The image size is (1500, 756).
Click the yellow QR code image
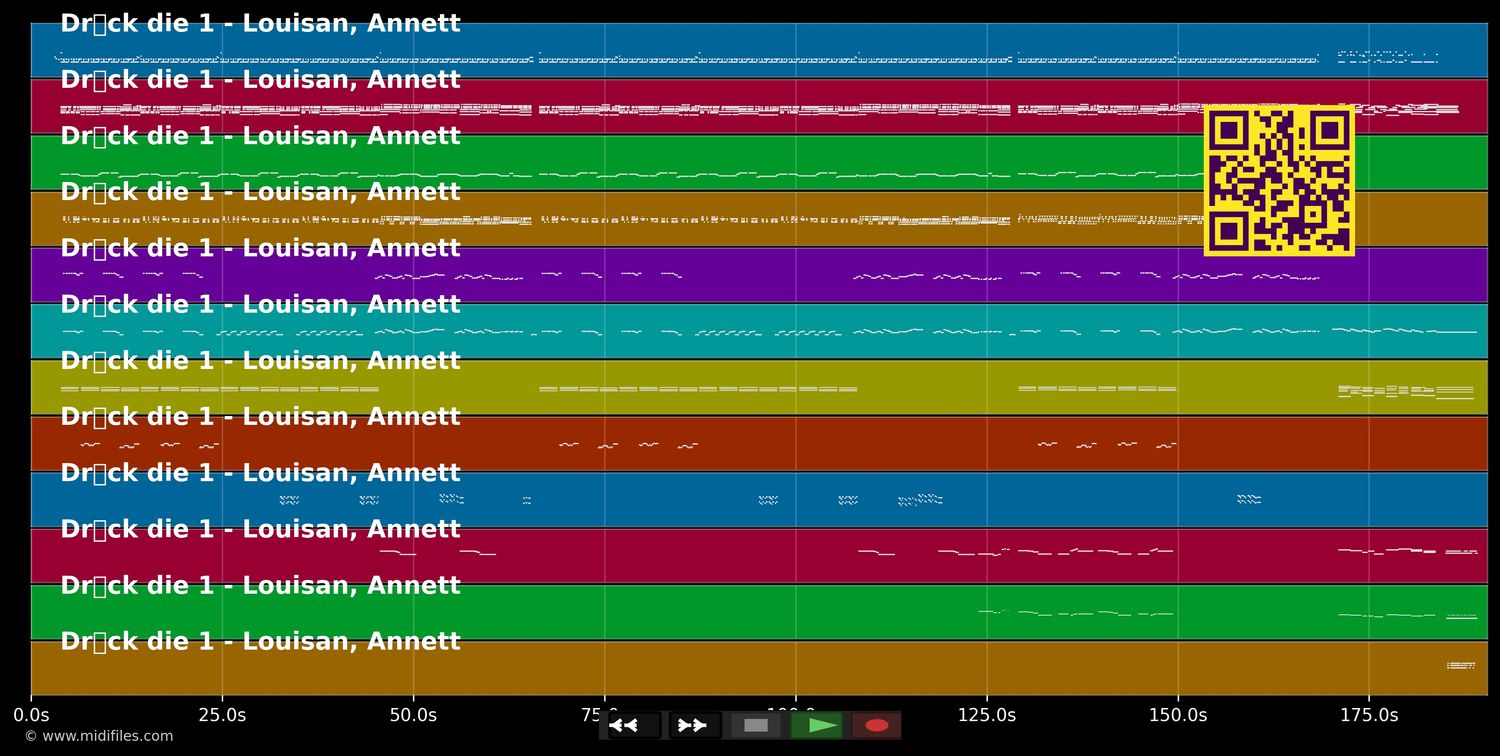coord(1279,180)
